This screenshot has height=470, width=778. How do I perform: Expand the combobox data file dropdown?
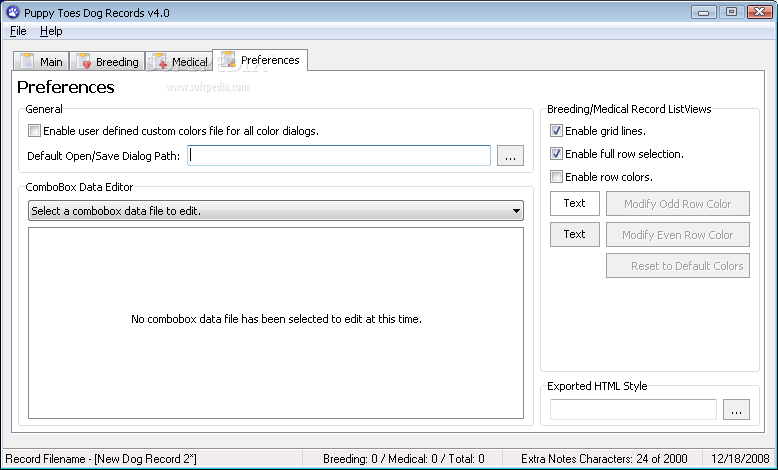276,211
